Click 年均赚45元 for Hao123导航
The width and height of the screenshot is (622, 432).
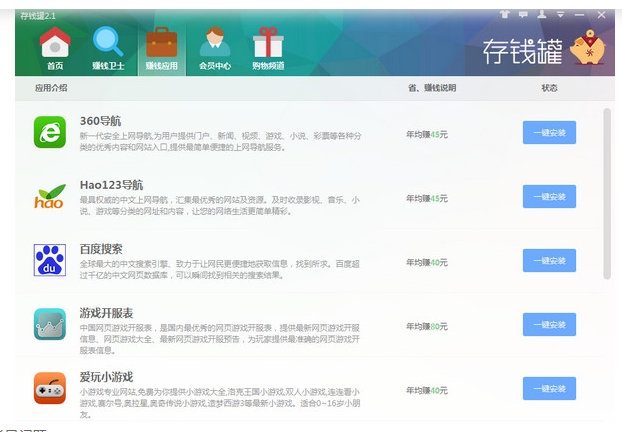tap(427, 198)
